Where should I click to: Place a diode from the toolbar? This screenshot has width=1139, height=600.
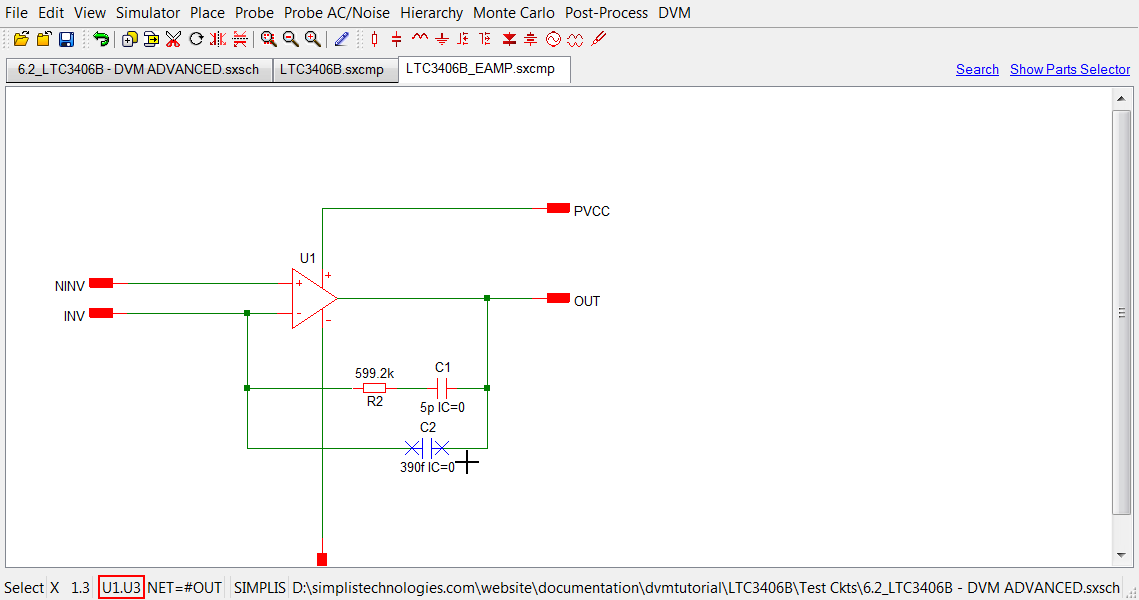point(509,39)
